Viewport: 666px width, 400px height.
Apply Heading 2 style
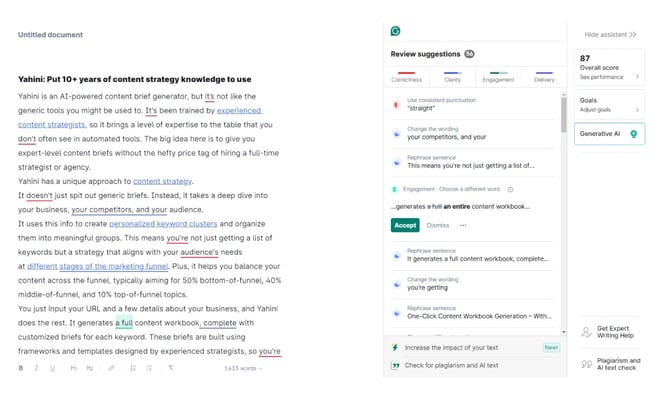[x=90, y=368]
